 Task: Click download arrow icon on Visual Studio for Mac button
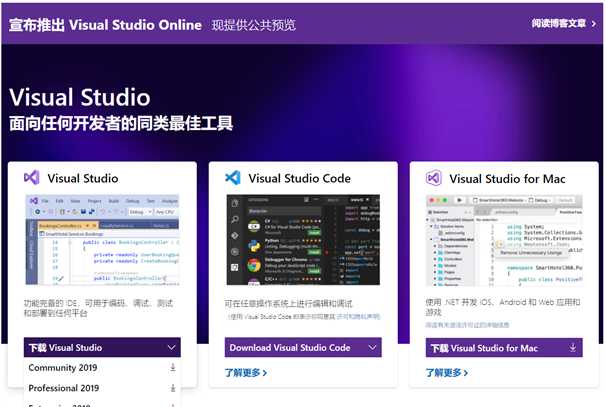pos(573,347)
